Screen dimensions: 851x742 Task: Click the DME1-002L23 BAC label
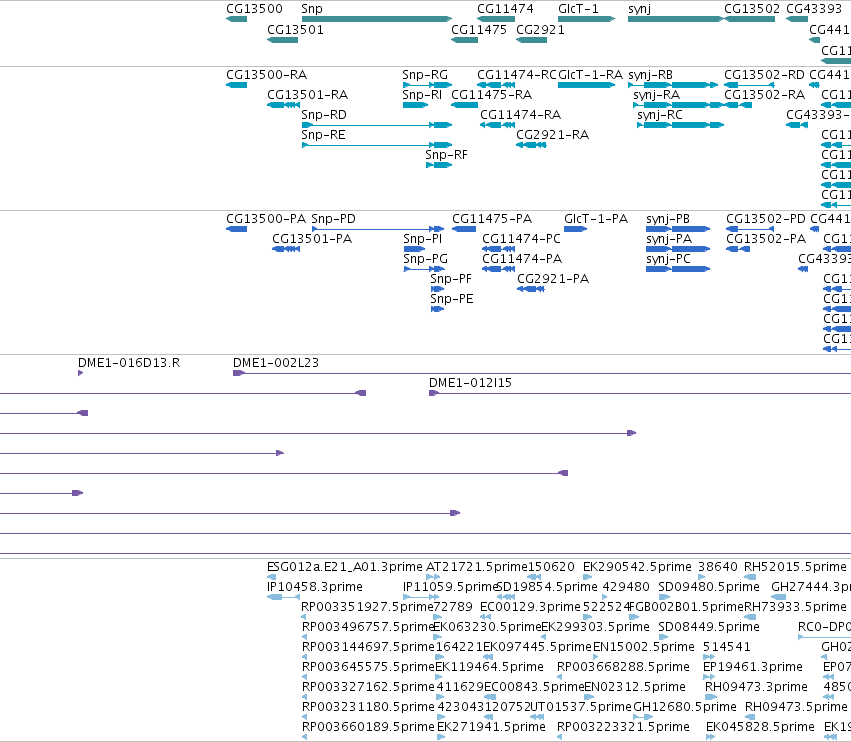pos(276,363)
